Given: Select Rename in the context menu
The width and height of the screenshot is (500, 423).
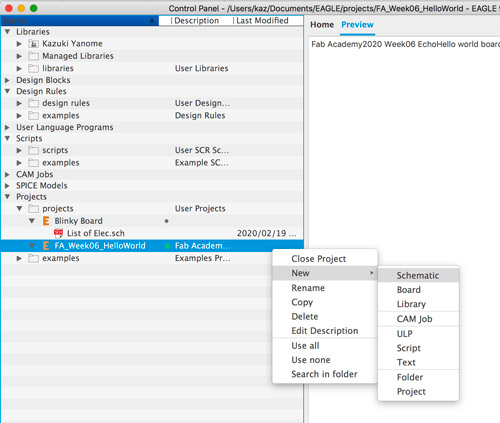Looking at the screenshot, I should [x=325, y=288].
